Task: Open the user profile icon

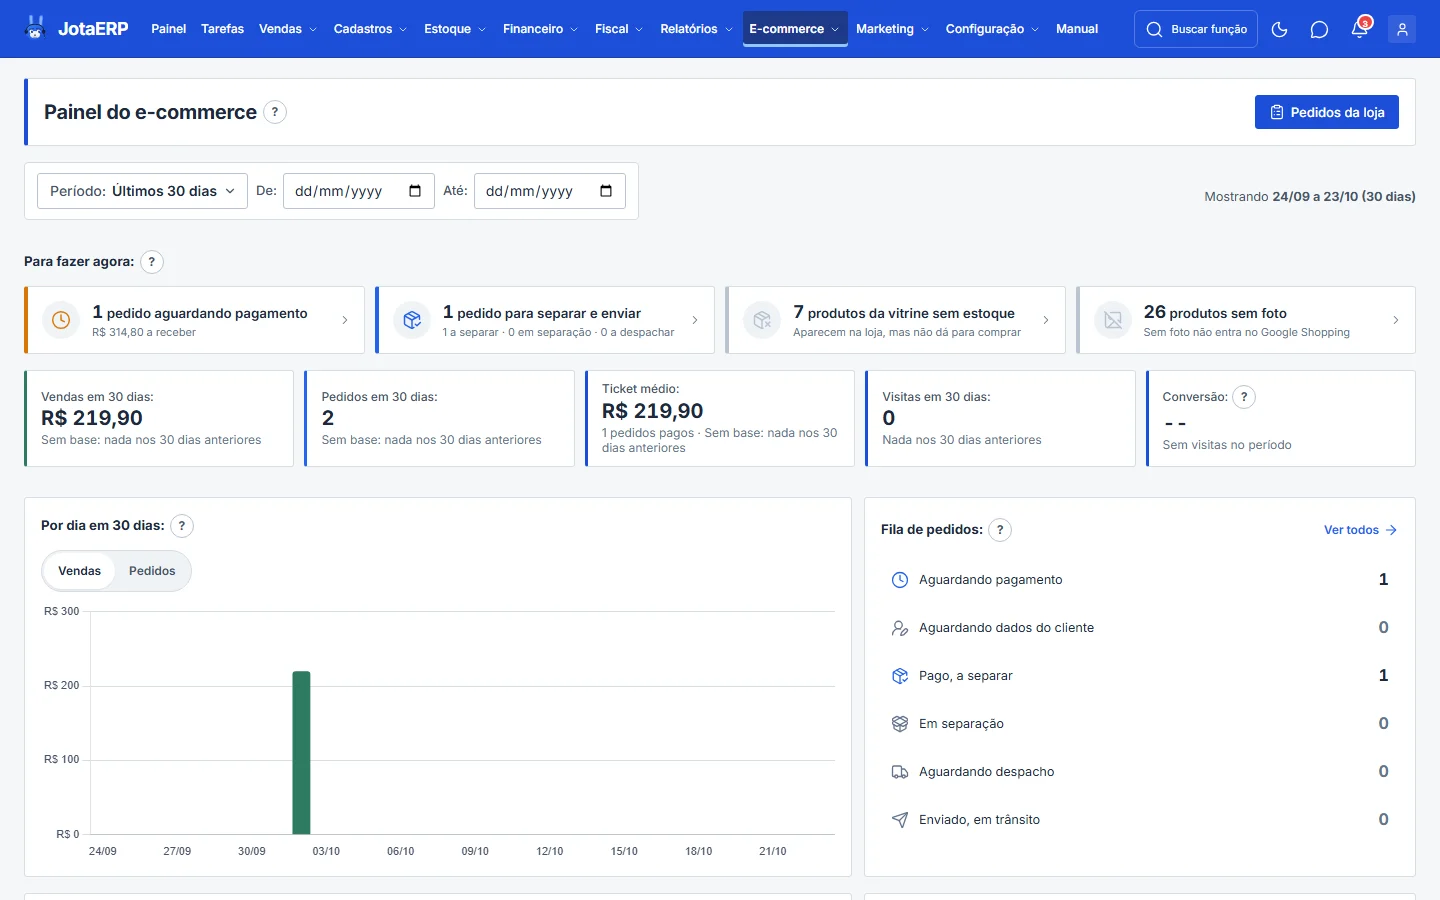Action: 1402,30
